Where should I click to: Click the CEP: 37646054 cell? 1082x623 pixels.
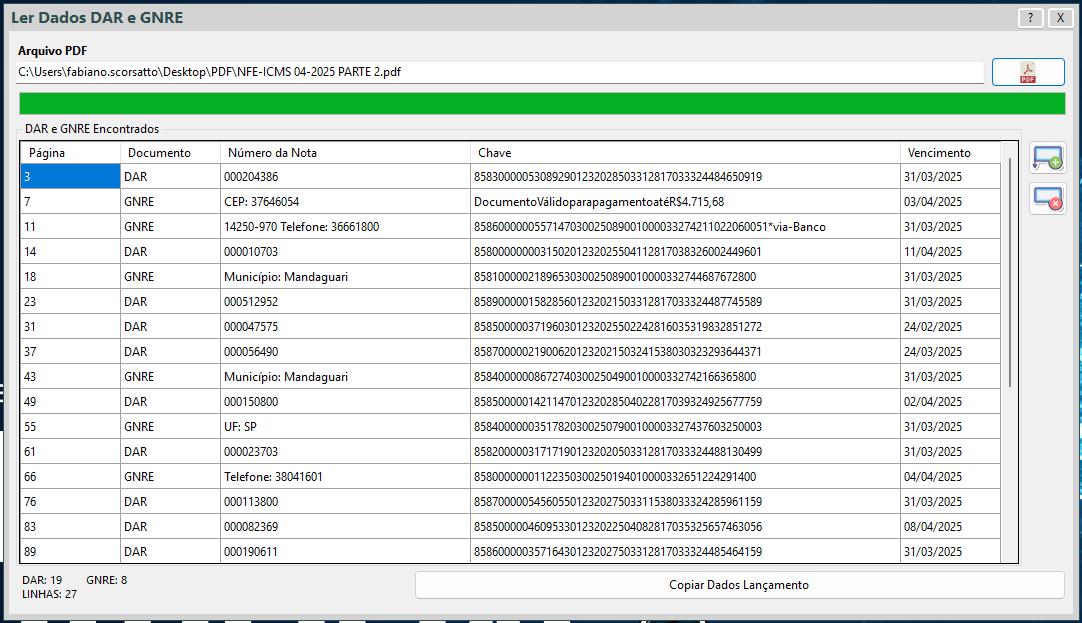pos(345,202)
